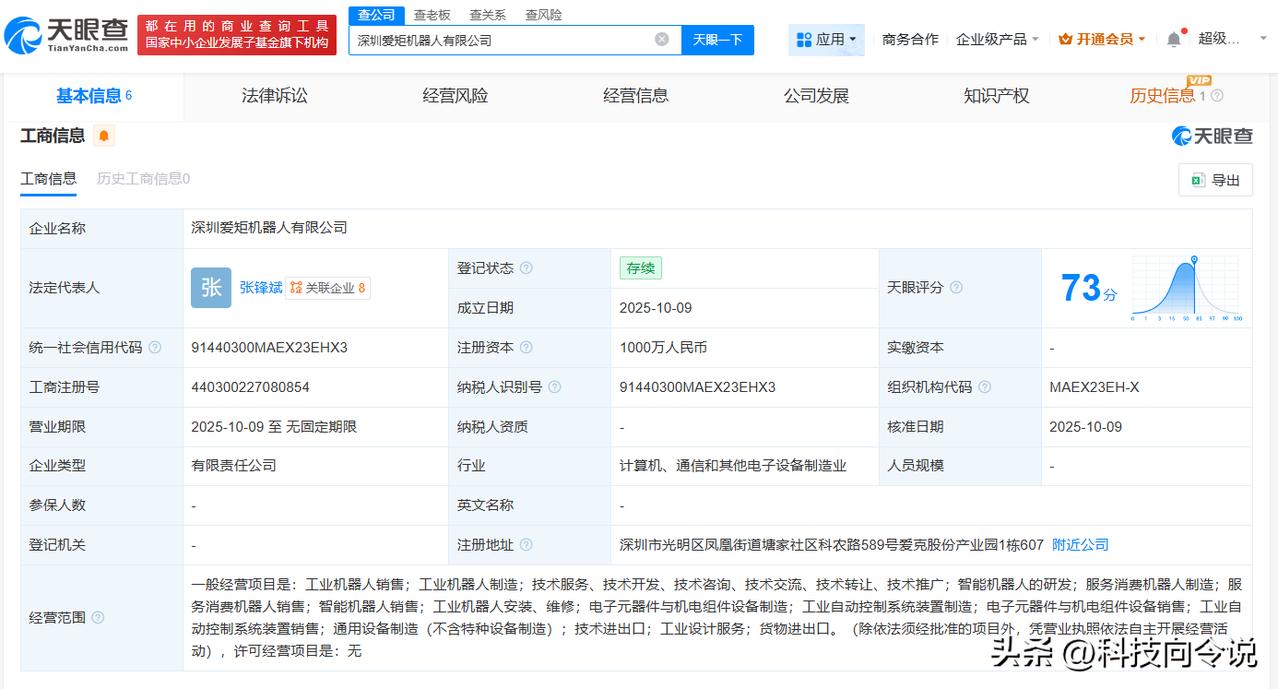Click the 73分 score value
The height and width of the screenshot is (689, 1278).
(x=1089, y=288)
